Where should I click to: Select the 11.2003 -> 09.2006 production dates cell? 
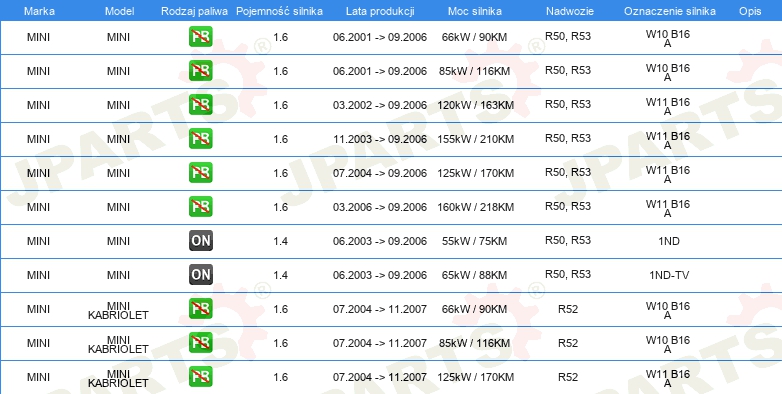[x=380, y=139]
